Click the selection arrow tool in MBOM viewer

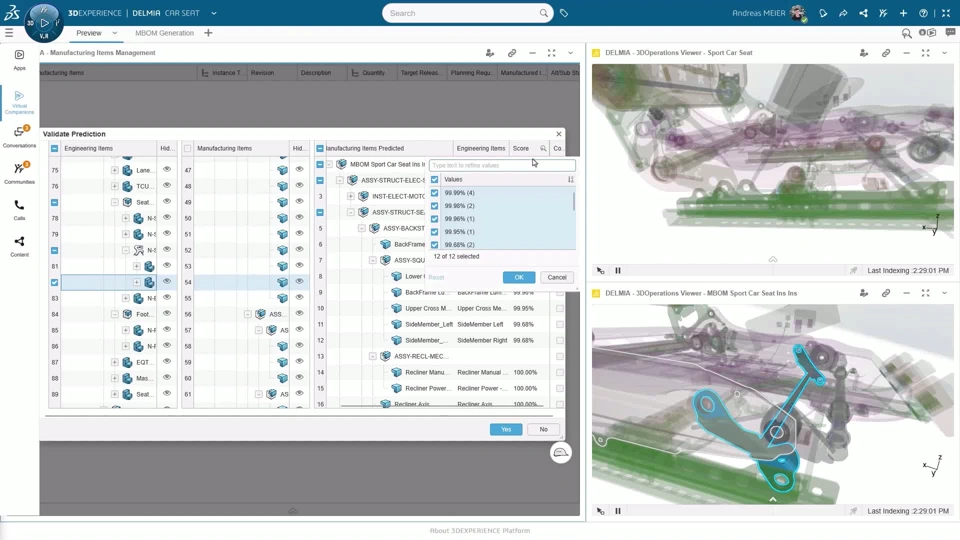coord(600,511)
